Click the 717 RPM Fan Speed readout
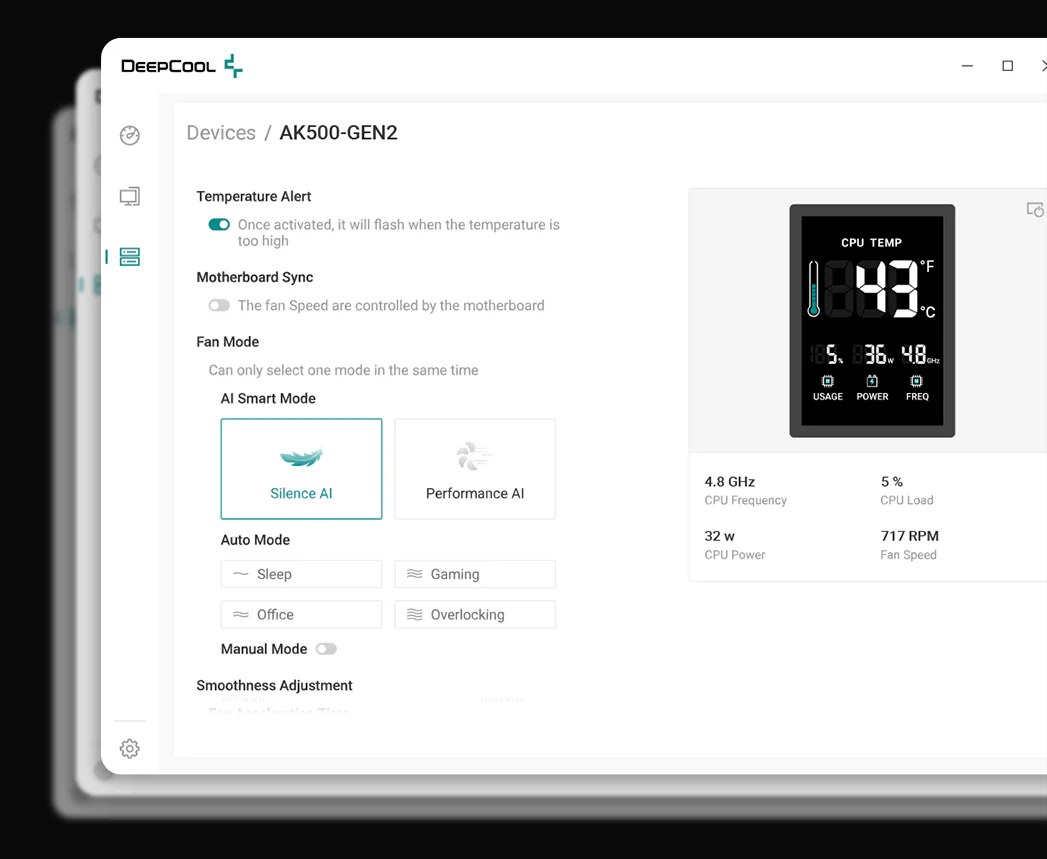 tap(909, 536)
